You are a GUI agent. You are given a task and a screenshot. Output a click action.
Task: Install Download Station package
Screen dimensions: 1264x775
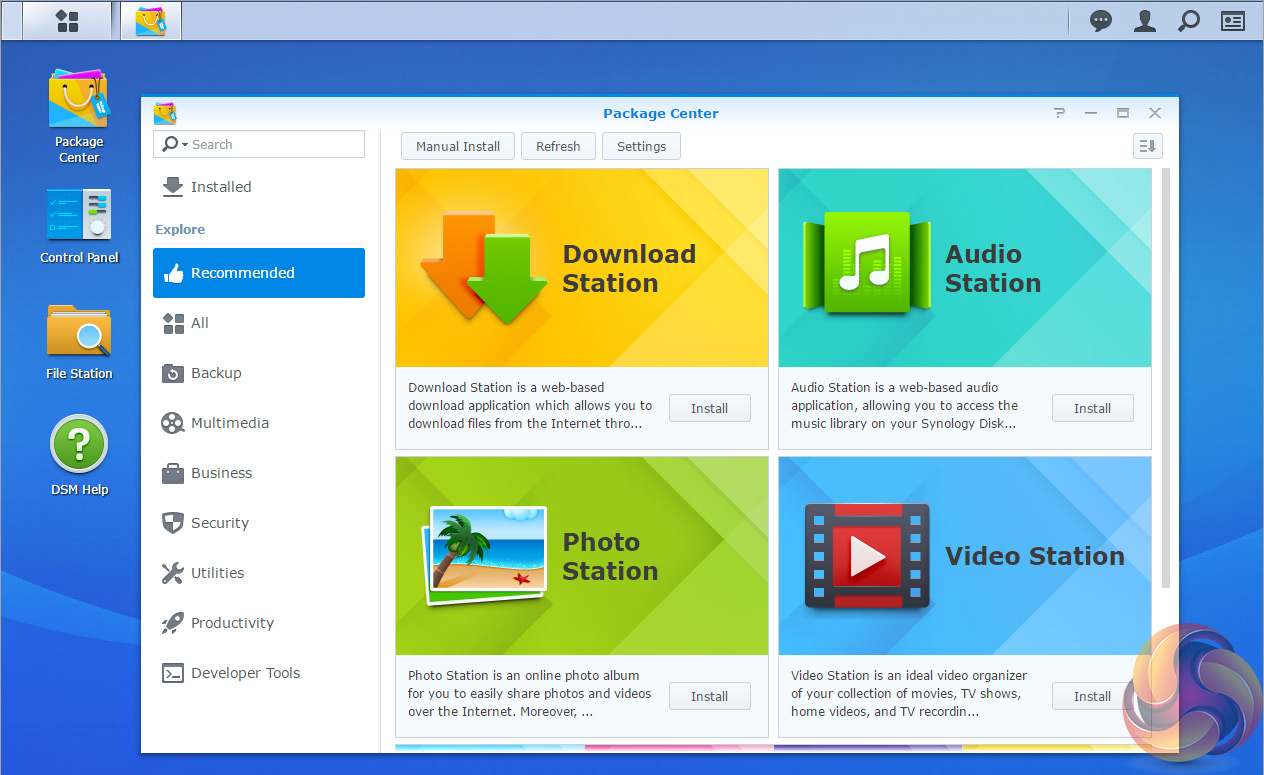tap(709, 408)
